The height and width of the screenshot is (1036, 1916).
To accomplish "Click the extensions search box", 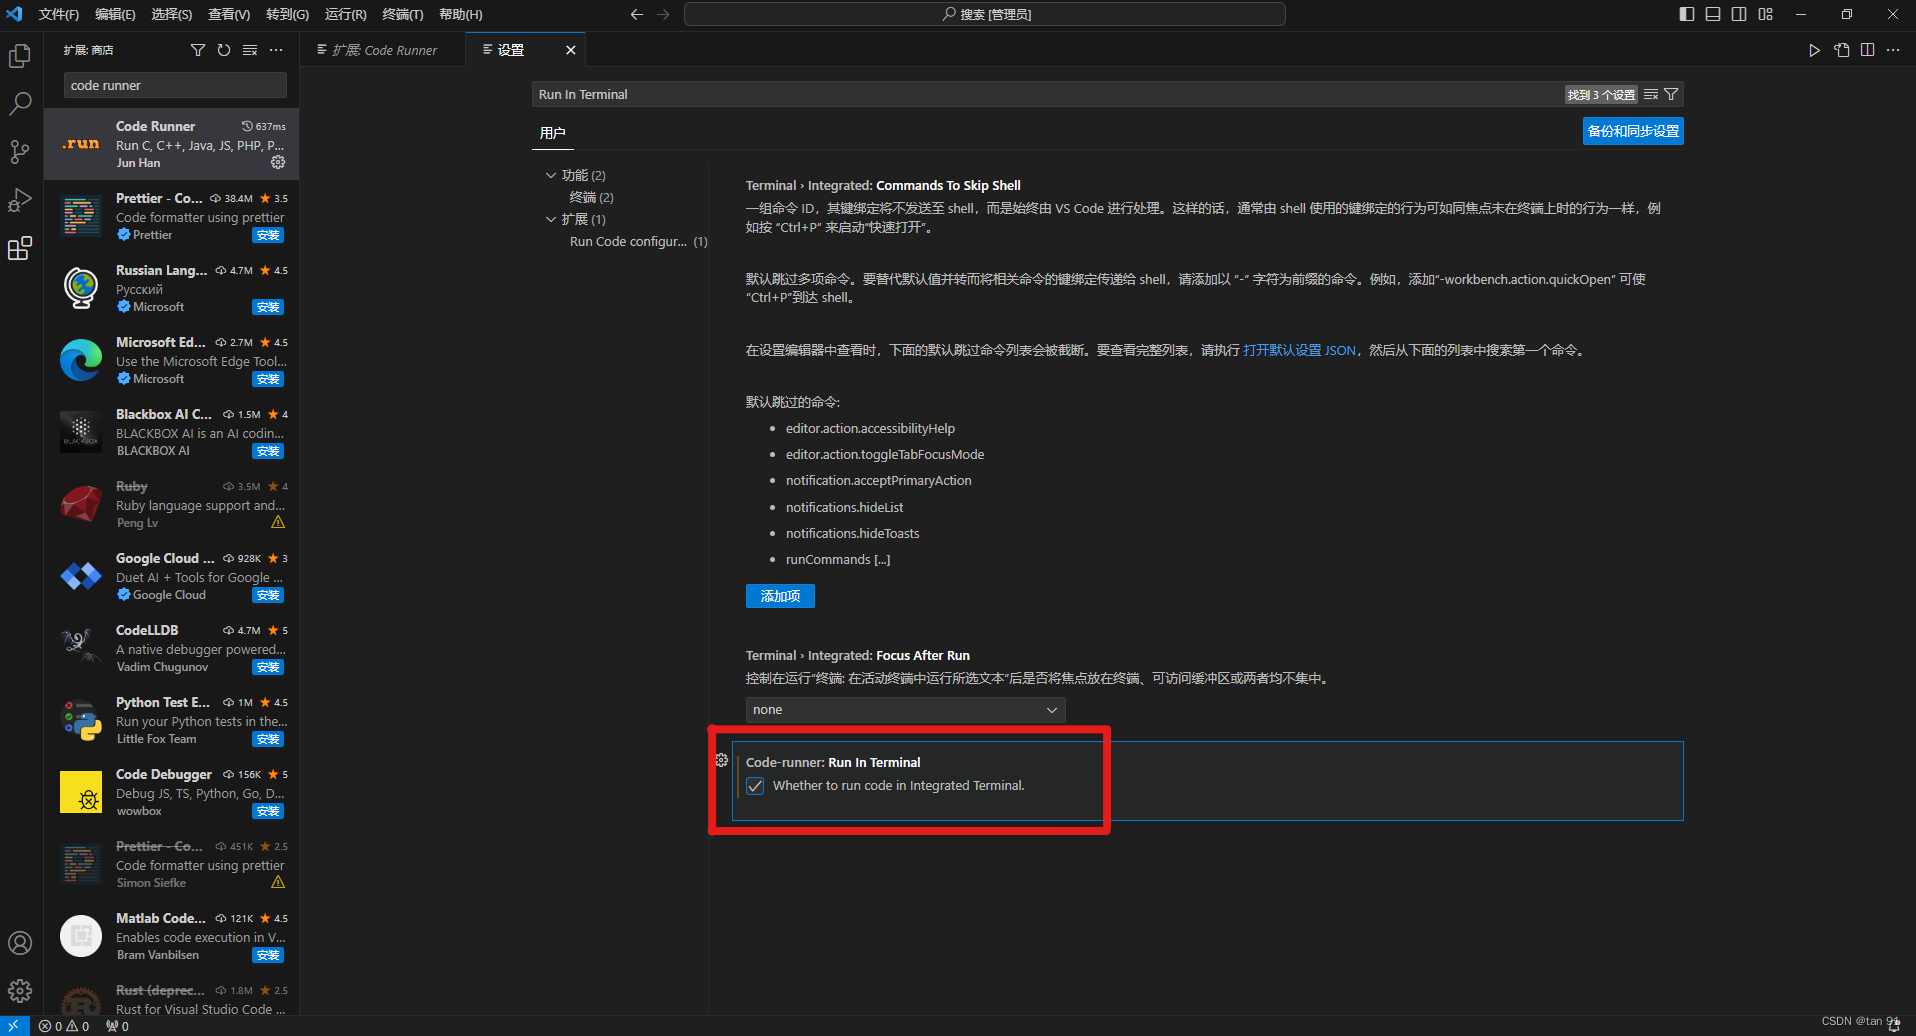I will pyautogui.click(x=175, y=85).
